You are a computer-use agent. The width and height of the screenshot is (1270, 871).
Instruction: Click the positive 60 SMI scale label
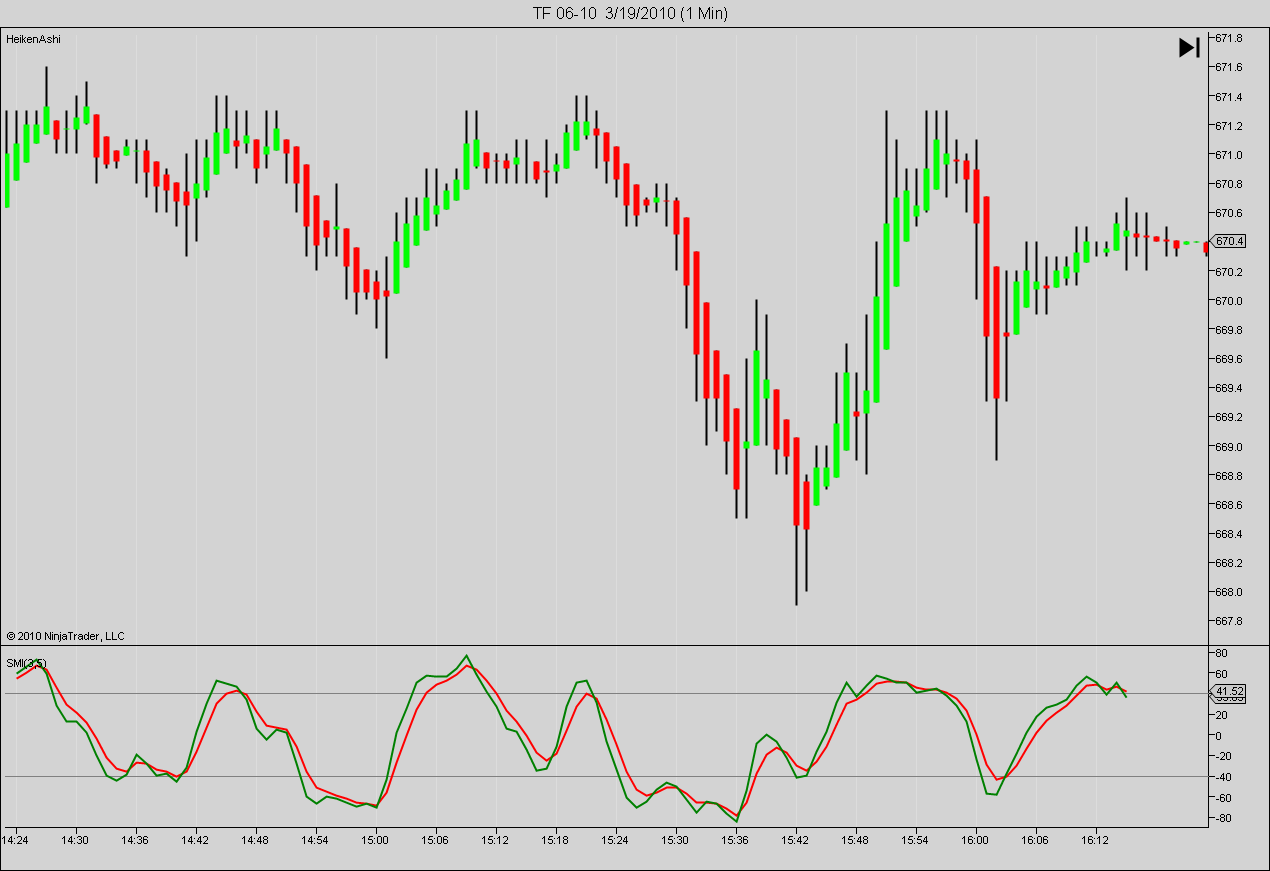(1222, 674)
